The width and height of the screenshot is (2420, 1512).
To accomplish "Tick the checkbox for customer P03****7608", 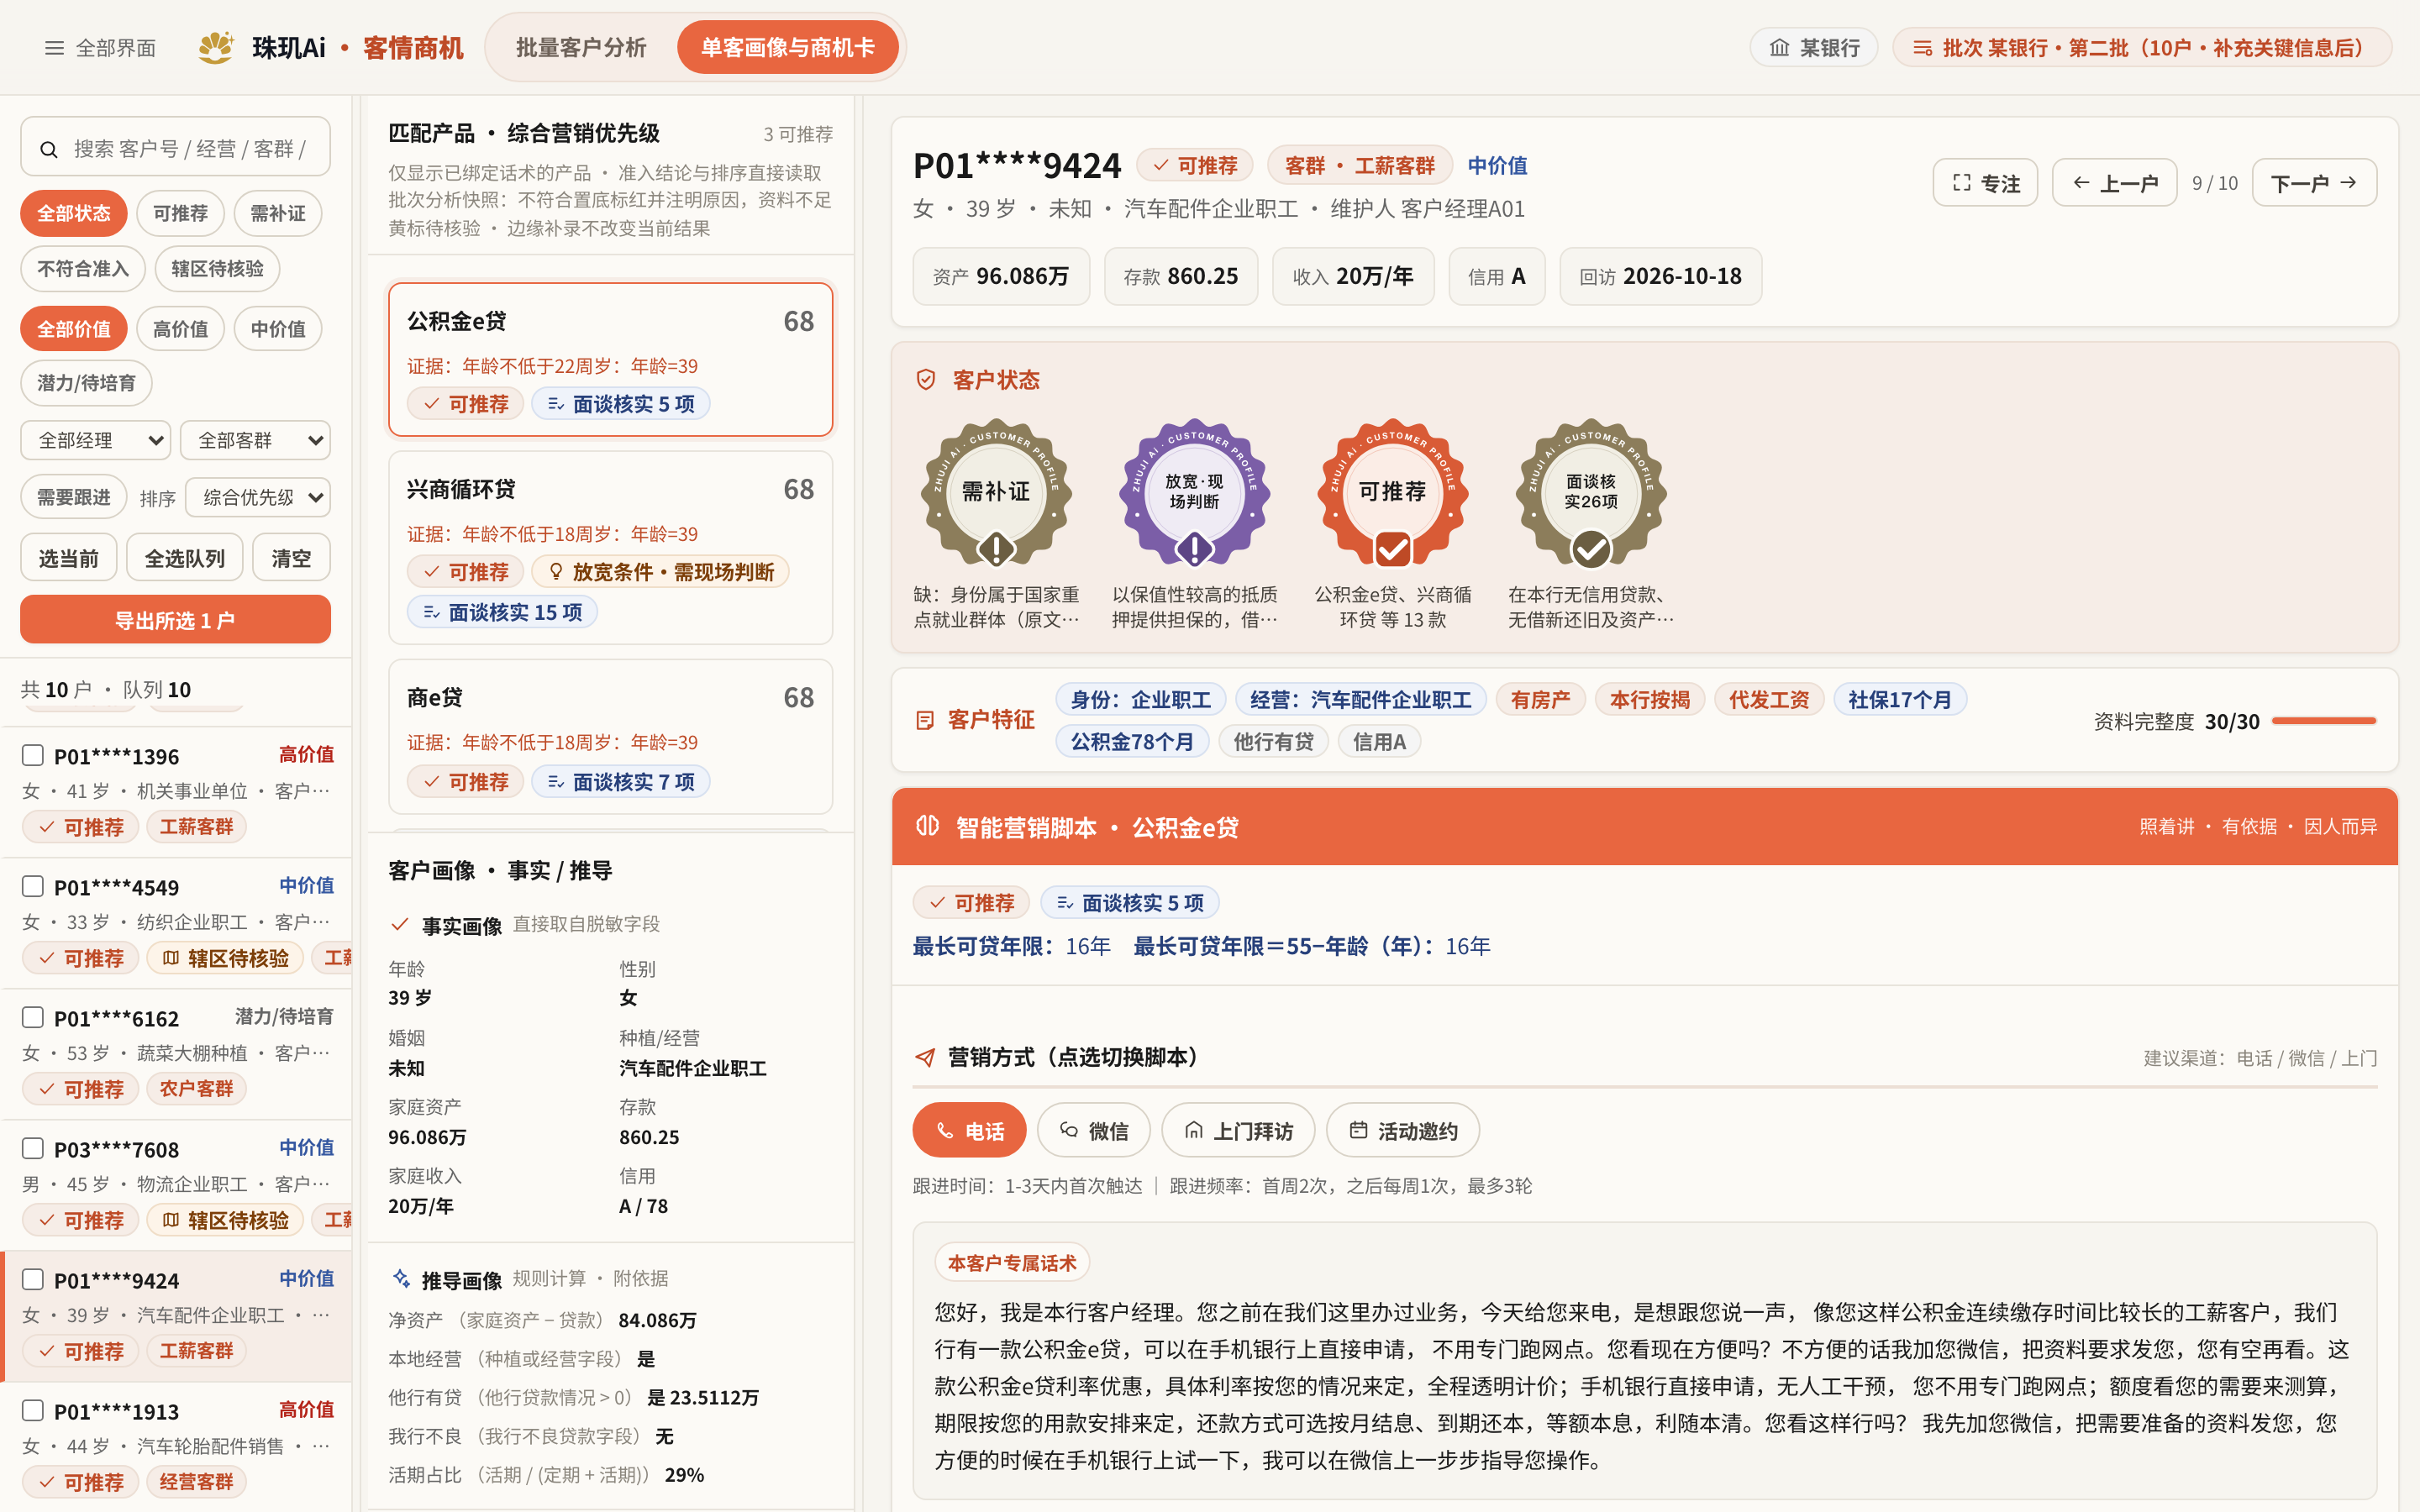I will (33, 1148).
